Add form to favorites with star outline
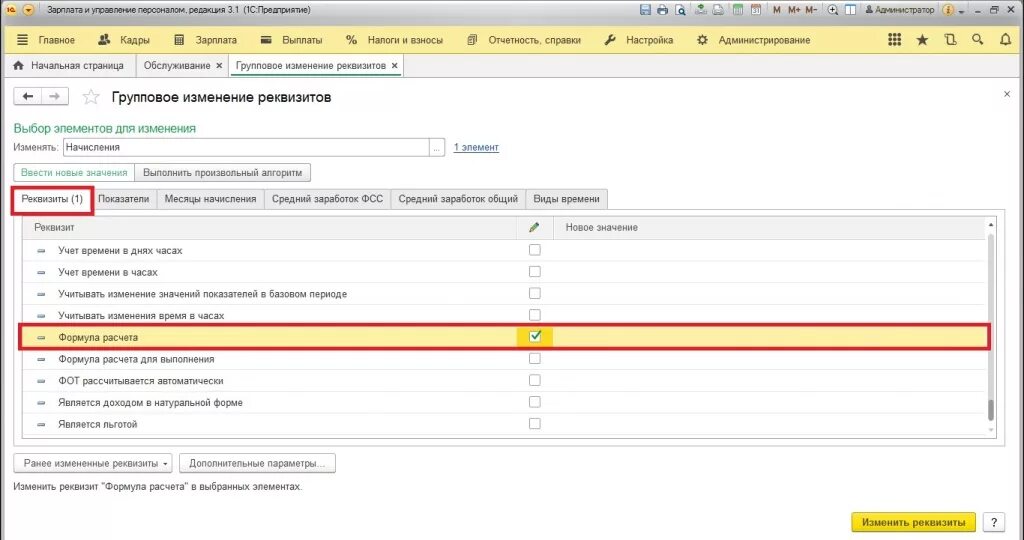Image resolution: width=1024 pixels, height=540 pixels. (91, 97)
